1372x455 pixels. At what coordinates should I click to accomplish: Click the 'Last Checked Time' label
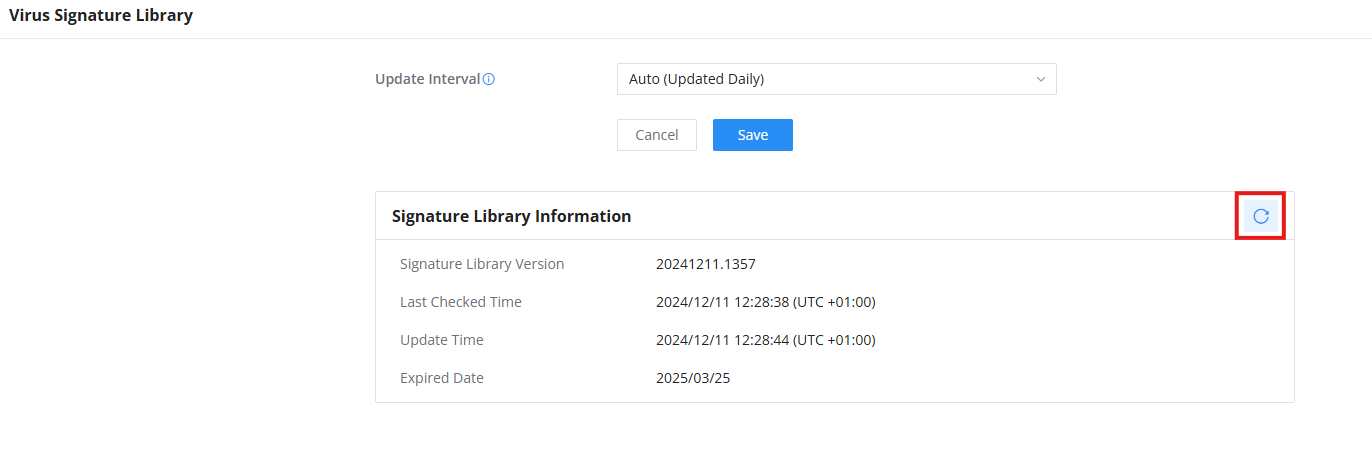pos(461,302)
